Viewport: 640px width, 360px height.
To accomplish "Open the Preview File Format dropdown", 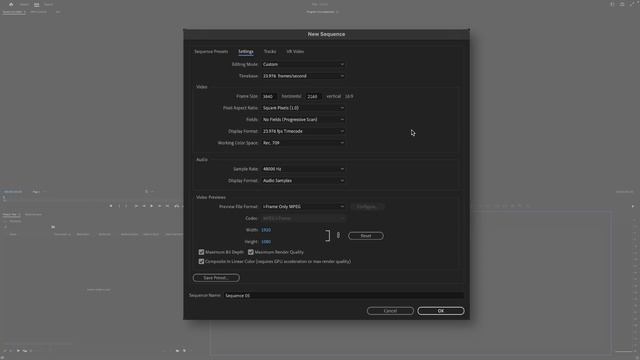I will pyautogui.click(x=303, y=207).
